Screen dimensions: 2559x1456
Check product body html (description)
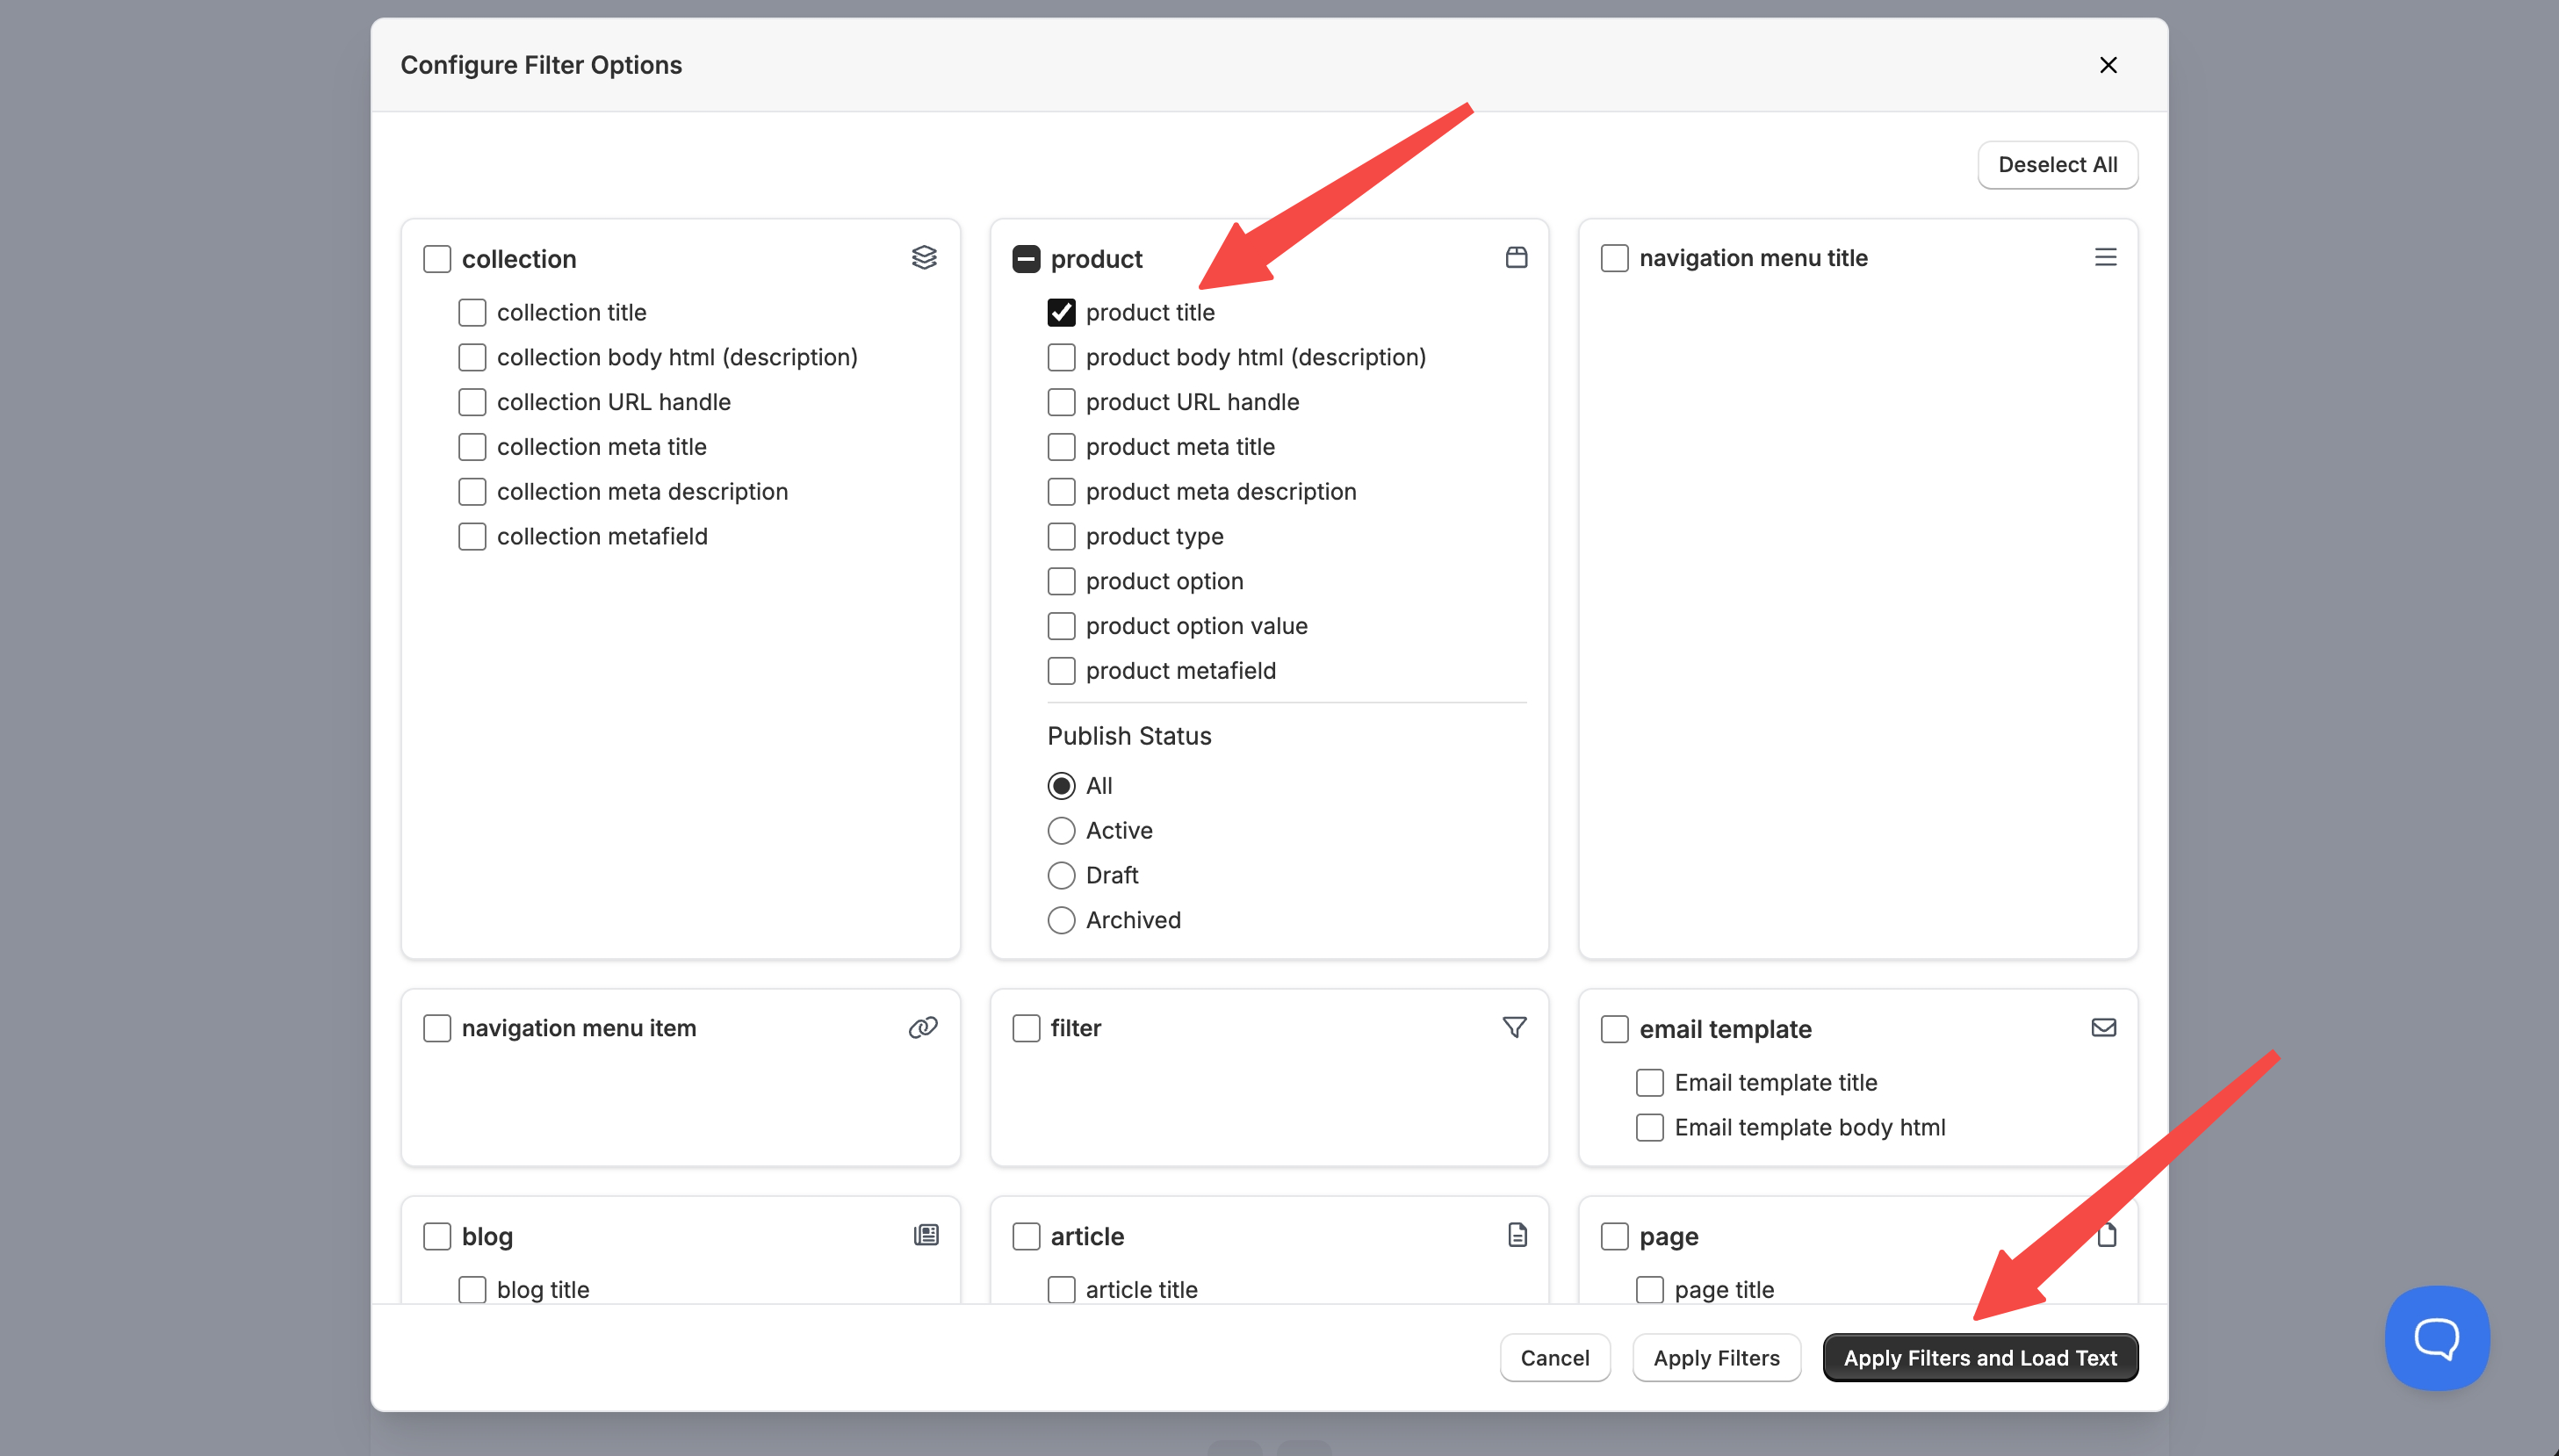click(x=1061, y=358)
